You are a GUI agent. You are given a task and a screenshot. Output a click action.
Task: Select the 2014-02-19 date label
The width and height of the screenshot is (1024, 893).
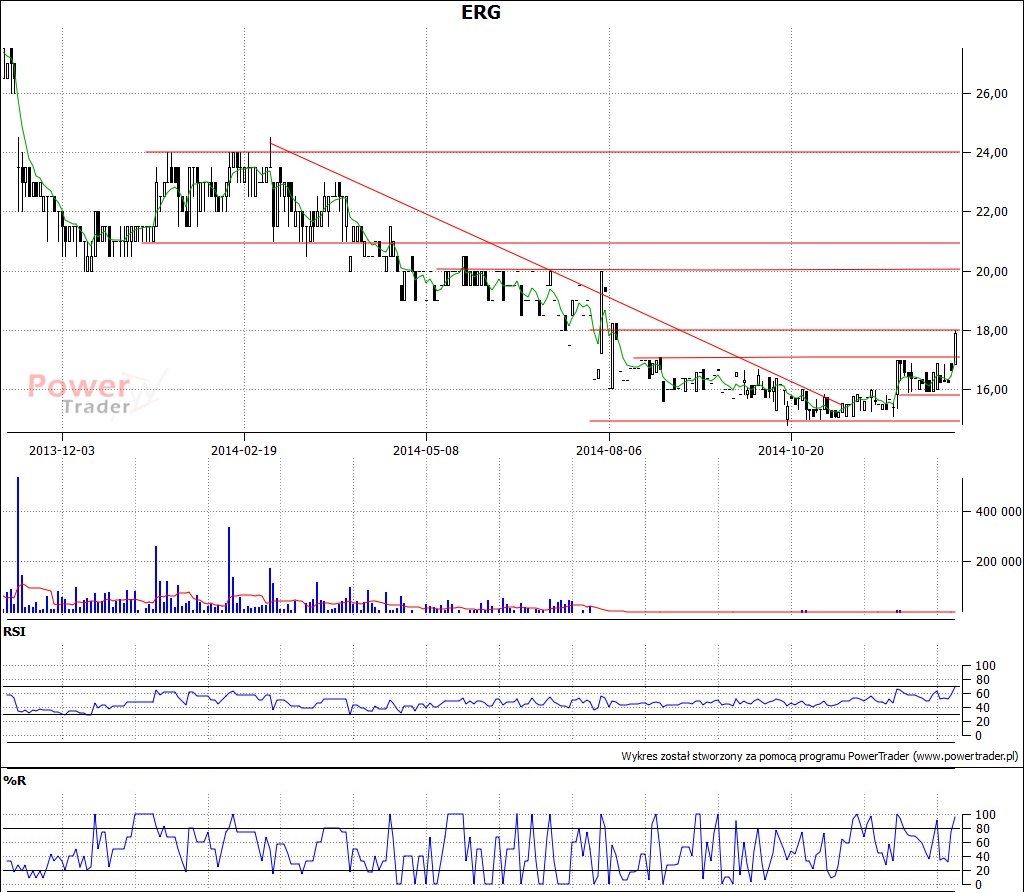pos(244,451)
